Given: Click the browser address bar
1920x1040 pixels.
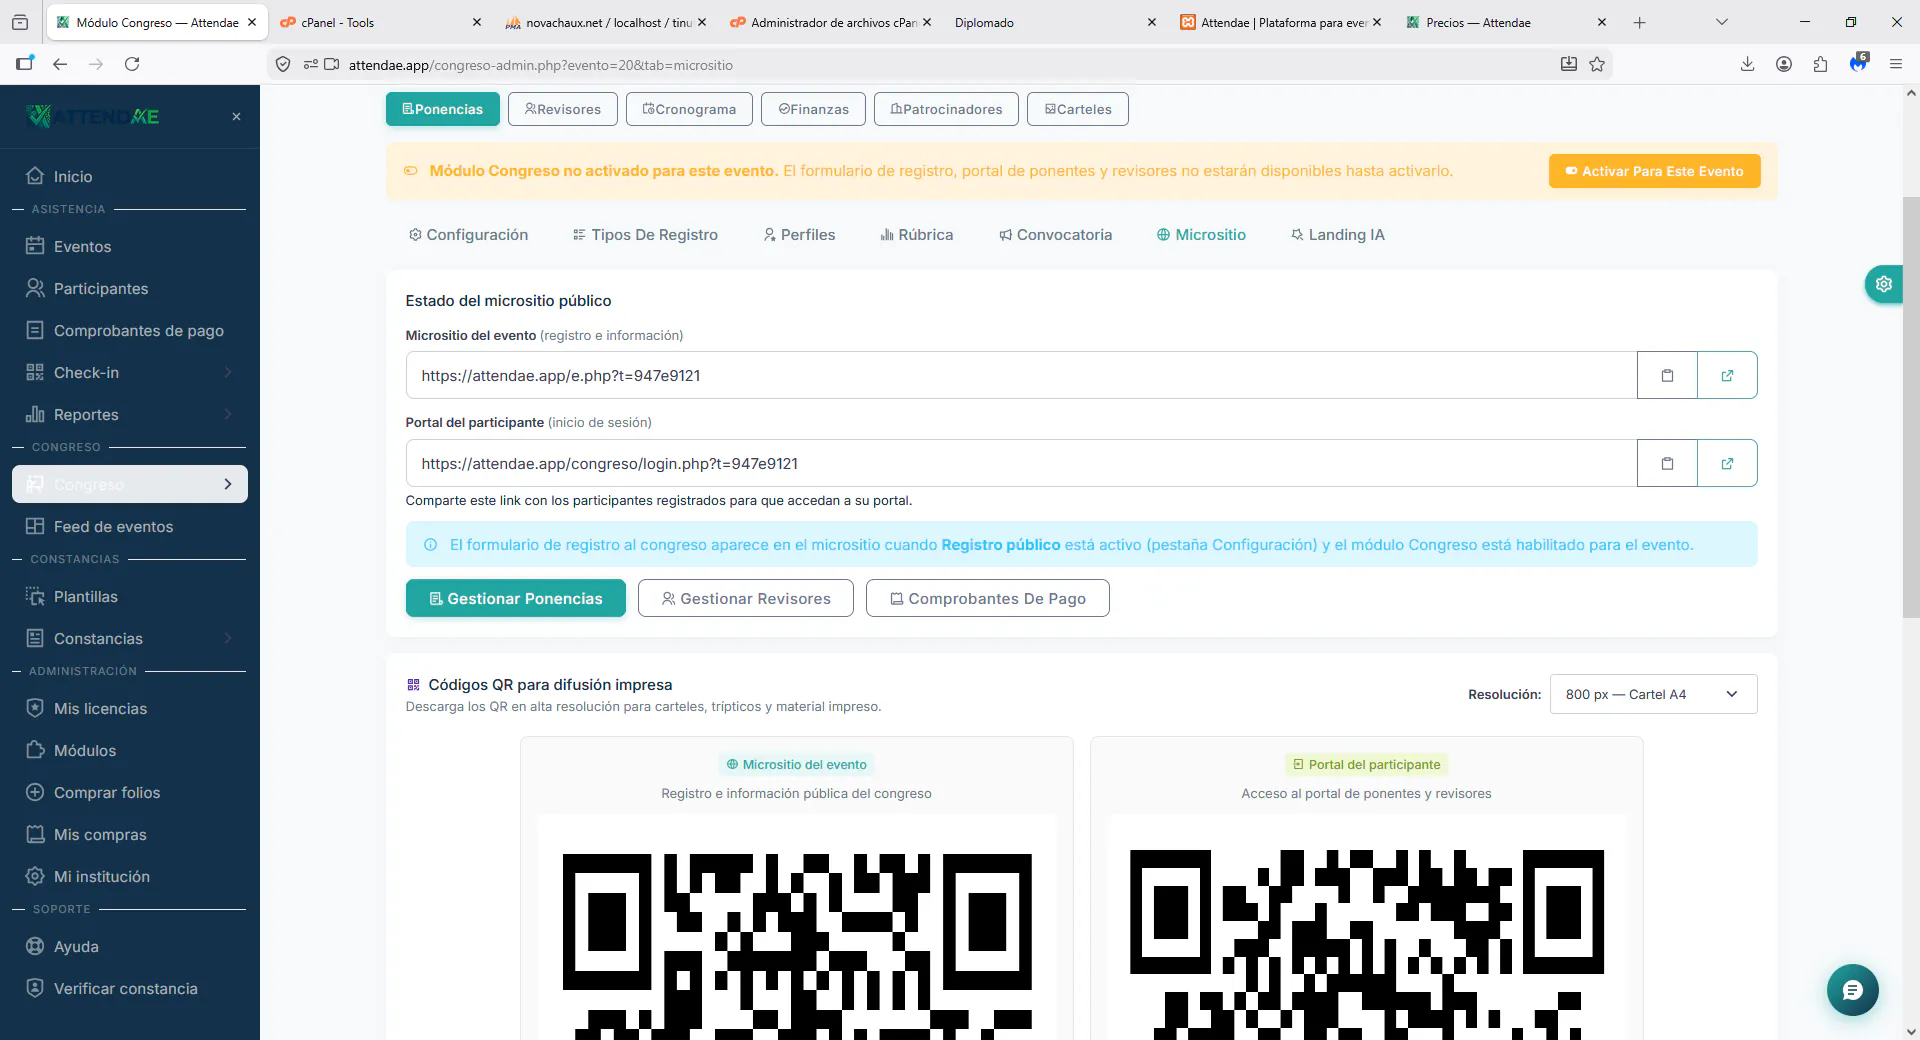Looking at the screenshot, I should 940,65.
